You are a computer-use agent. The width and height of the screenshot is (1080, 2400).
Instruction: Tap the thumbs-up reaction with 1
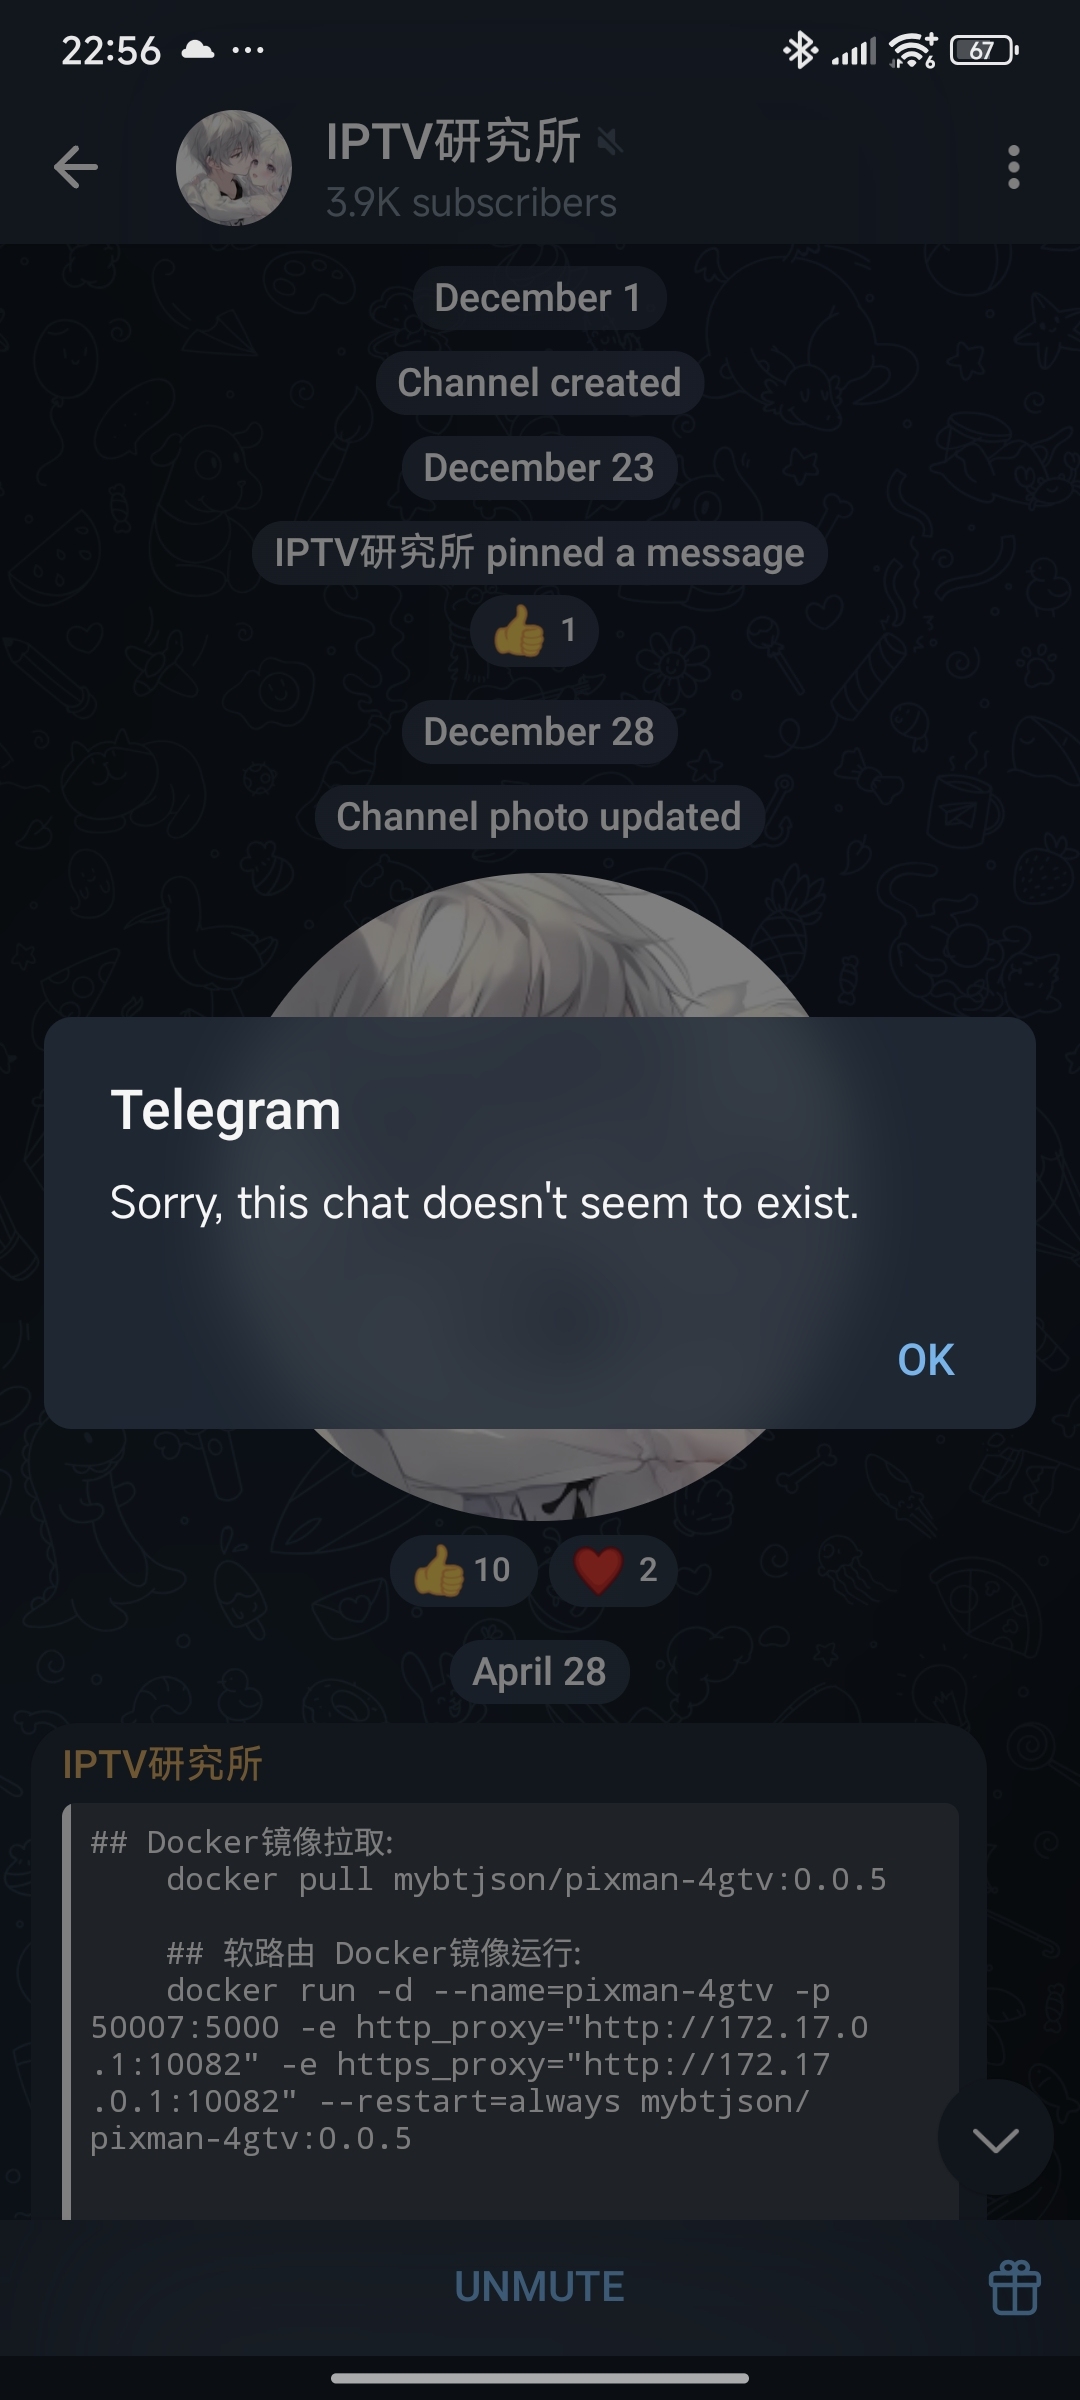click(x=534, y=631)
